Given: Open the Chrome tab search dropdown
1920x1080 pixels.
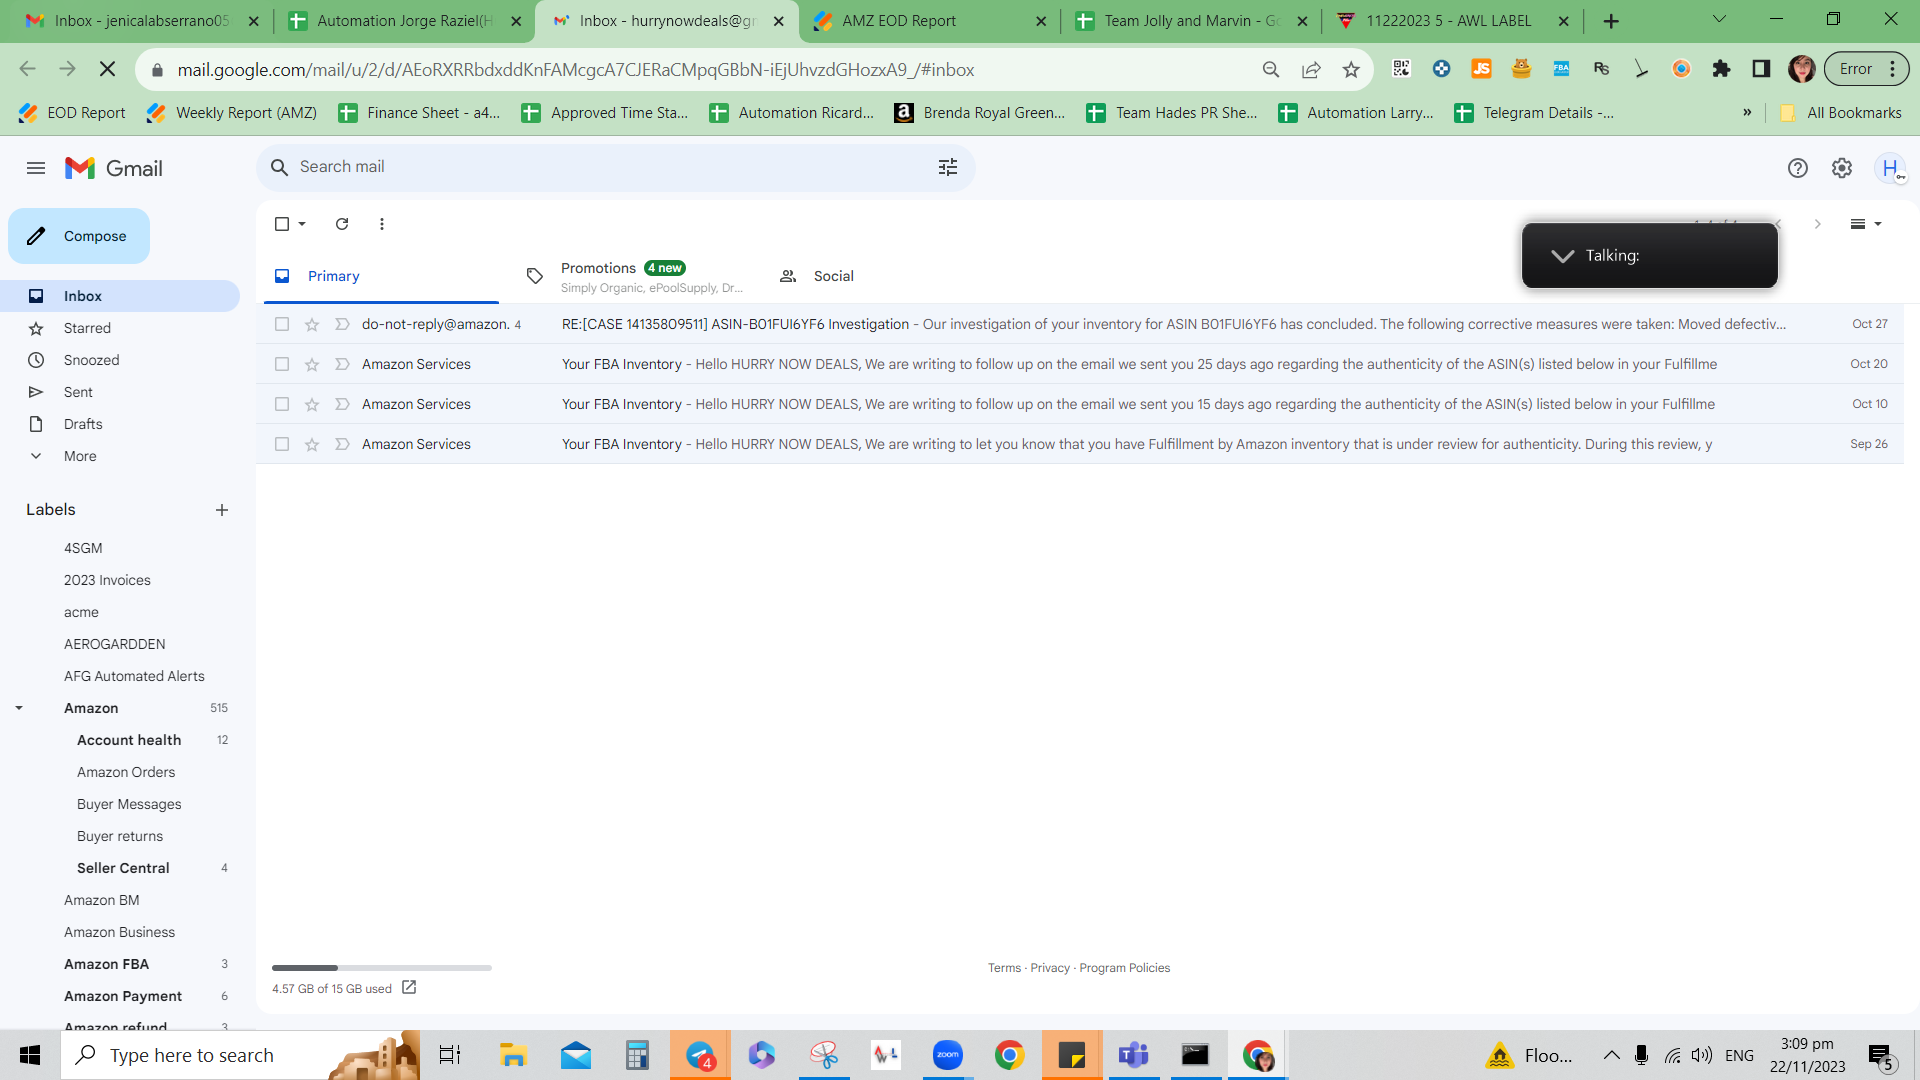Looking at the screenshot, I should coord(1719,20).
